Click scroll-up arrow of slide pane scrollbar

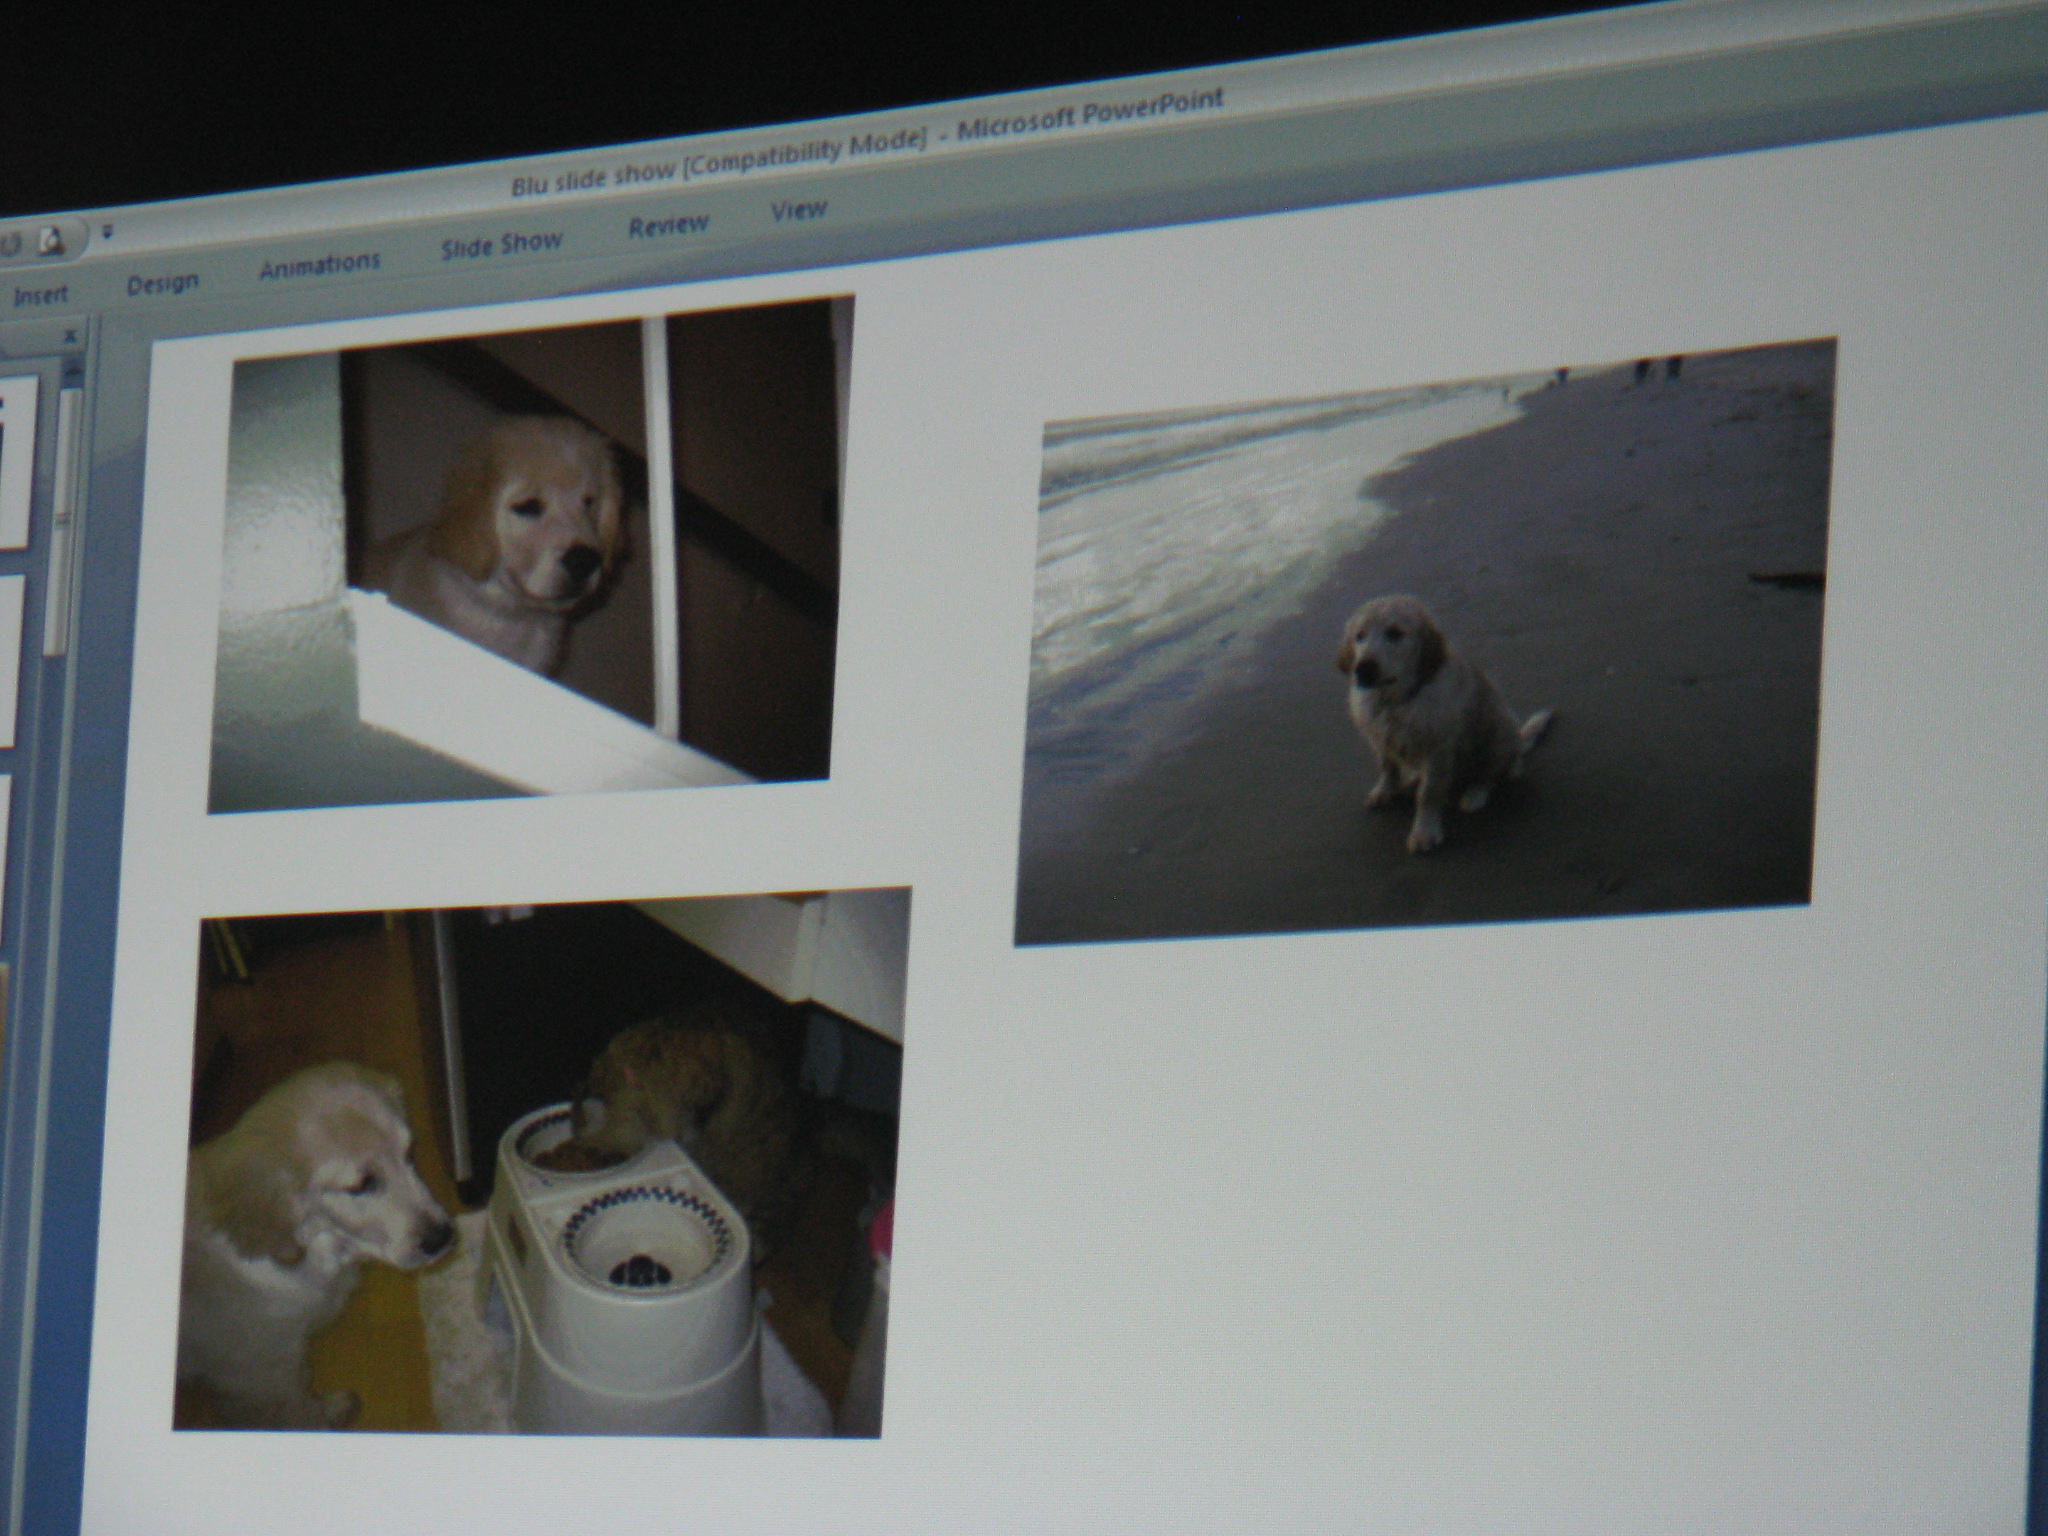pyautogui.click(x=72, y=372)
